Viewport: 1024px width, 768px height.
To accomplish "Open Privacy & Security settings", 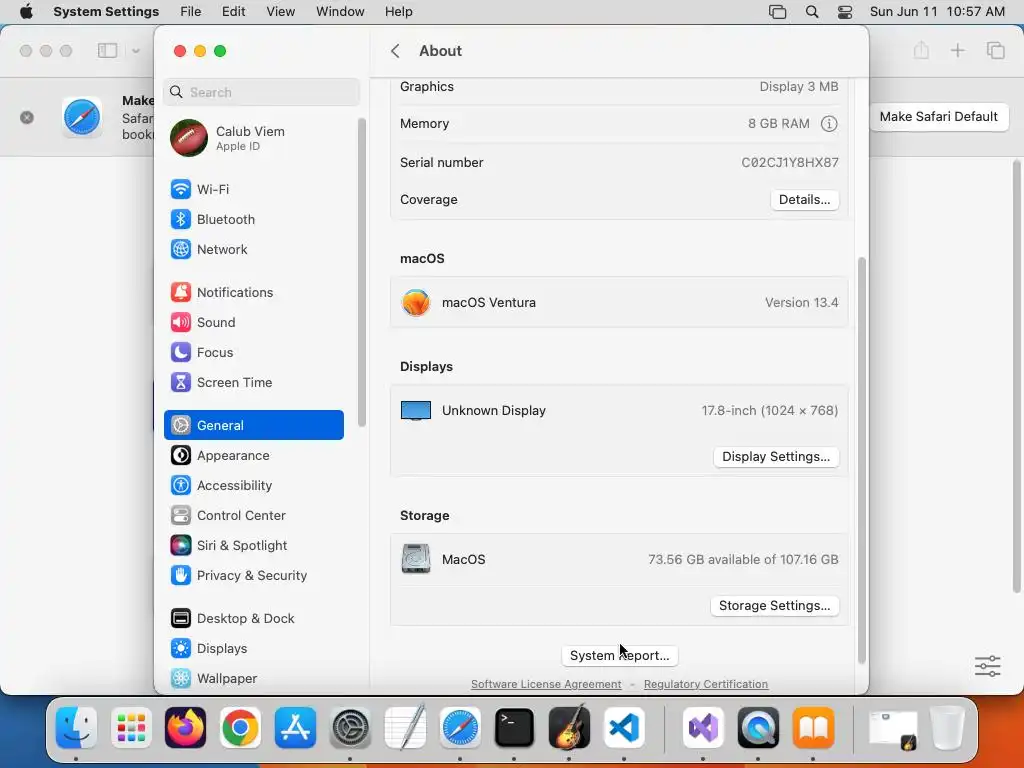I will pyautogui.click(x=253, y=576).
